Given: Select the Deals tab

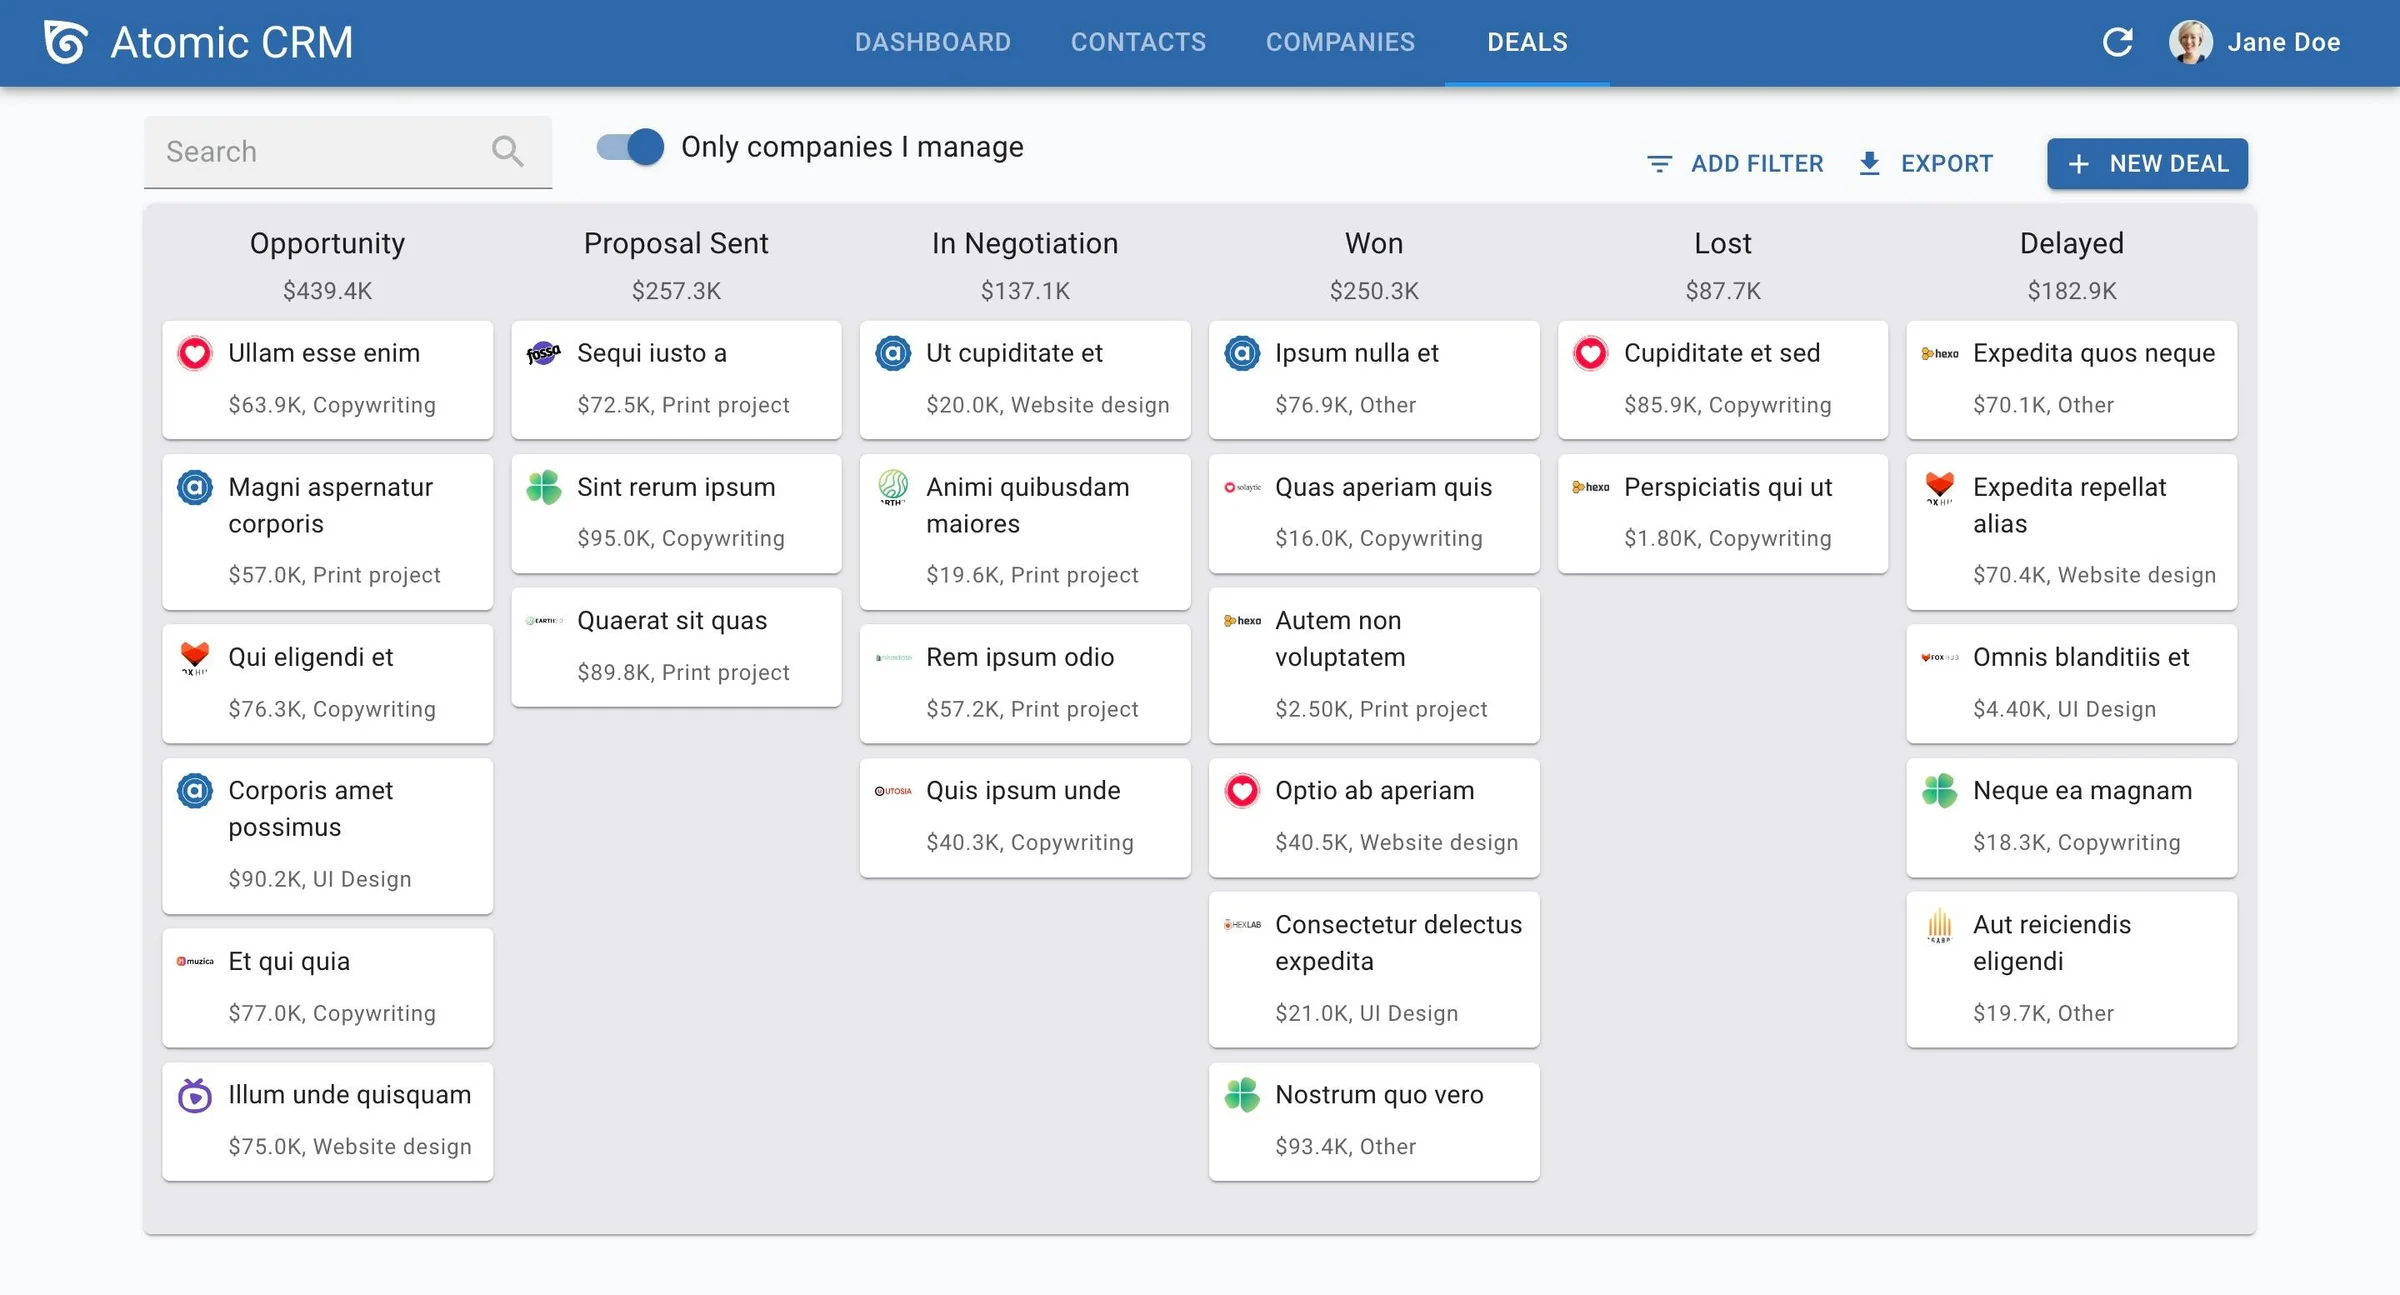Looking at the screenshot, I should [1527, 42].
